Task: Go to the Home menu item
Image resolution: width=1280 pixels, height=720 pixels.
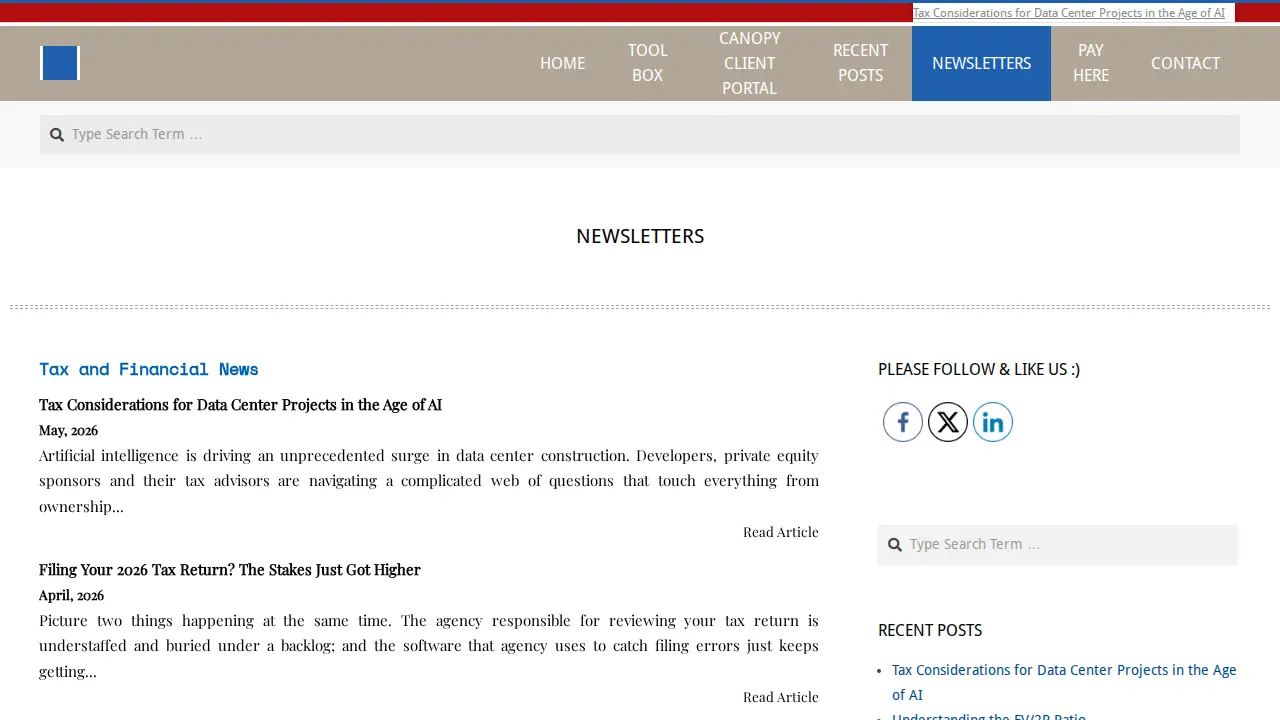Action: [x=562, y=63]
